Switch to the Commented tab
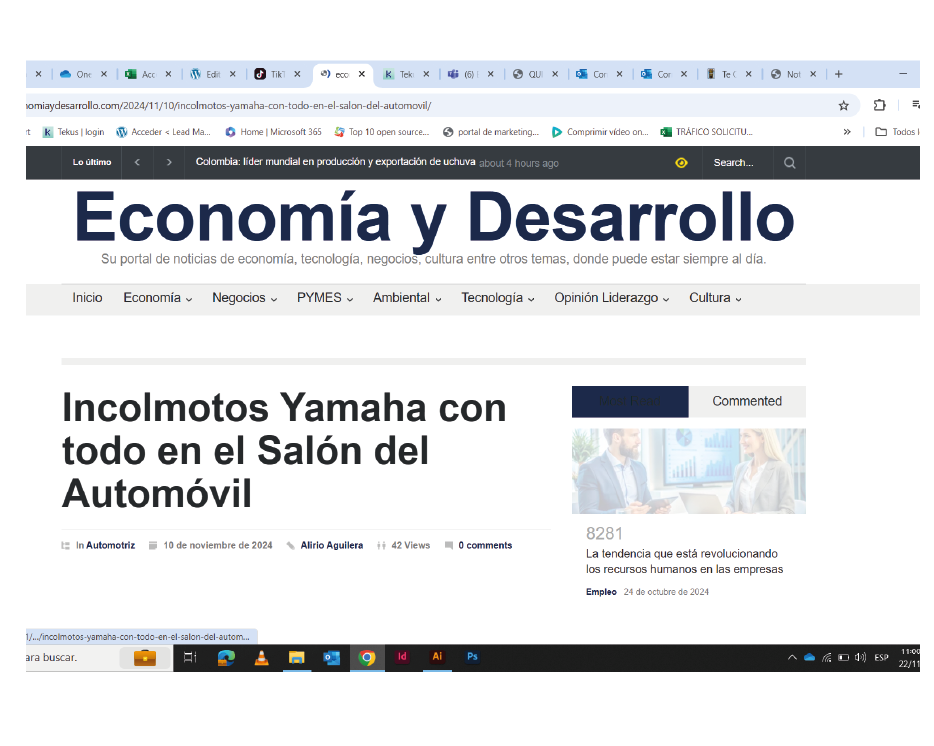The height and width of the screenshot is (746, 934). 746,401
